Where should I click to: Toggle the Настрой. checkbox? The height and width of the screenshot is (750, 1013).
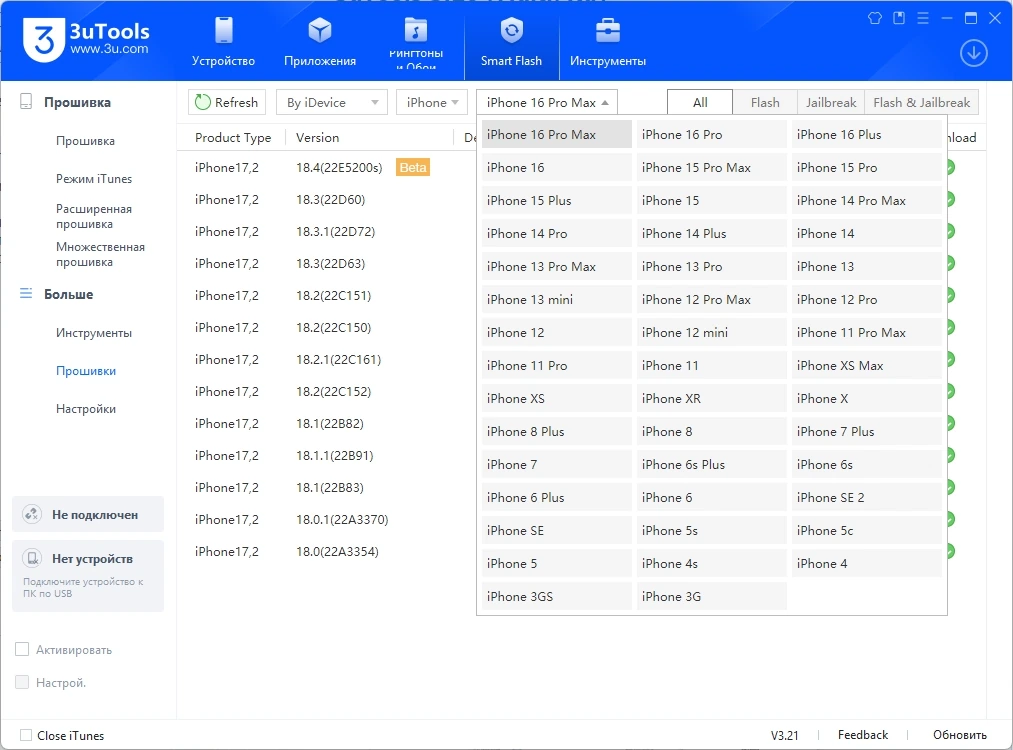22,682
